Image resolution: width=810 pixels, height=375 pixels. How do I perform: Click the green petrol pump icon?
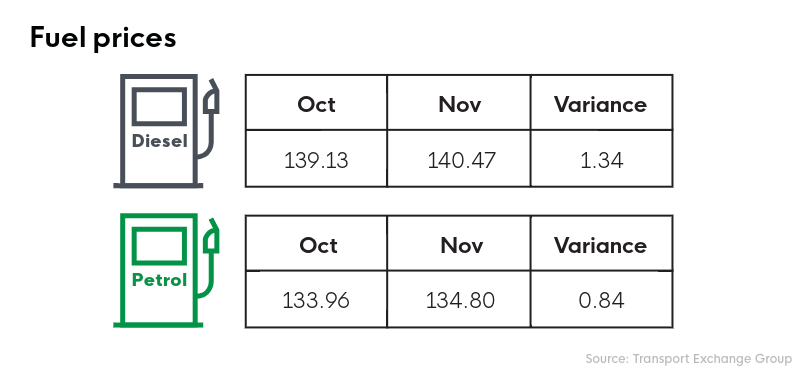tap(166, 270)
